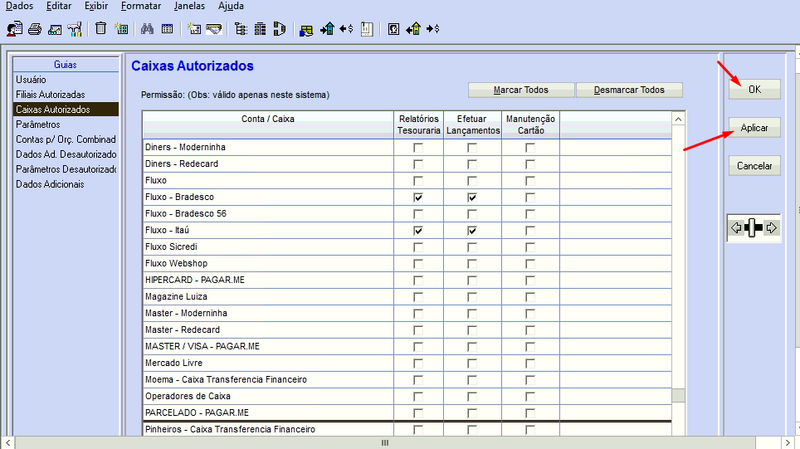Click the Marcar Todos button
This screenshot has height=449, width=800.
(521, 90)
